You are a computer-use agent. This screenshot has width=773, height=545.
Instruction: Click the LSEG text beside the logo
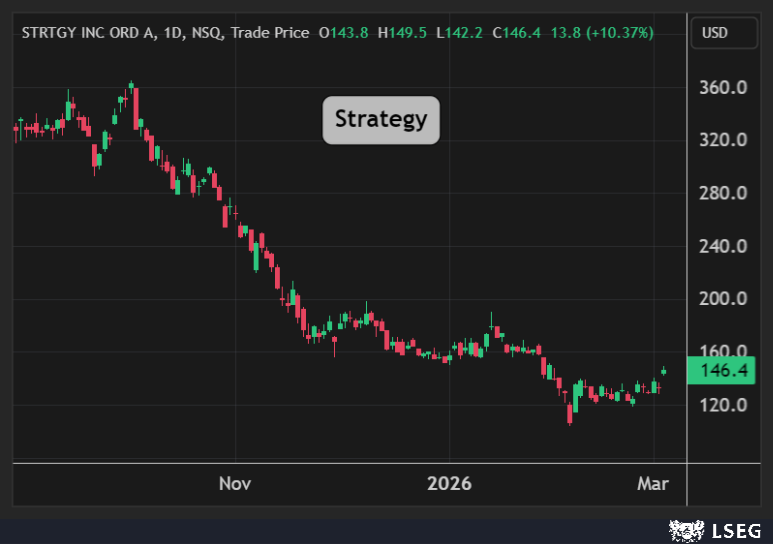(x=738, y=530)
